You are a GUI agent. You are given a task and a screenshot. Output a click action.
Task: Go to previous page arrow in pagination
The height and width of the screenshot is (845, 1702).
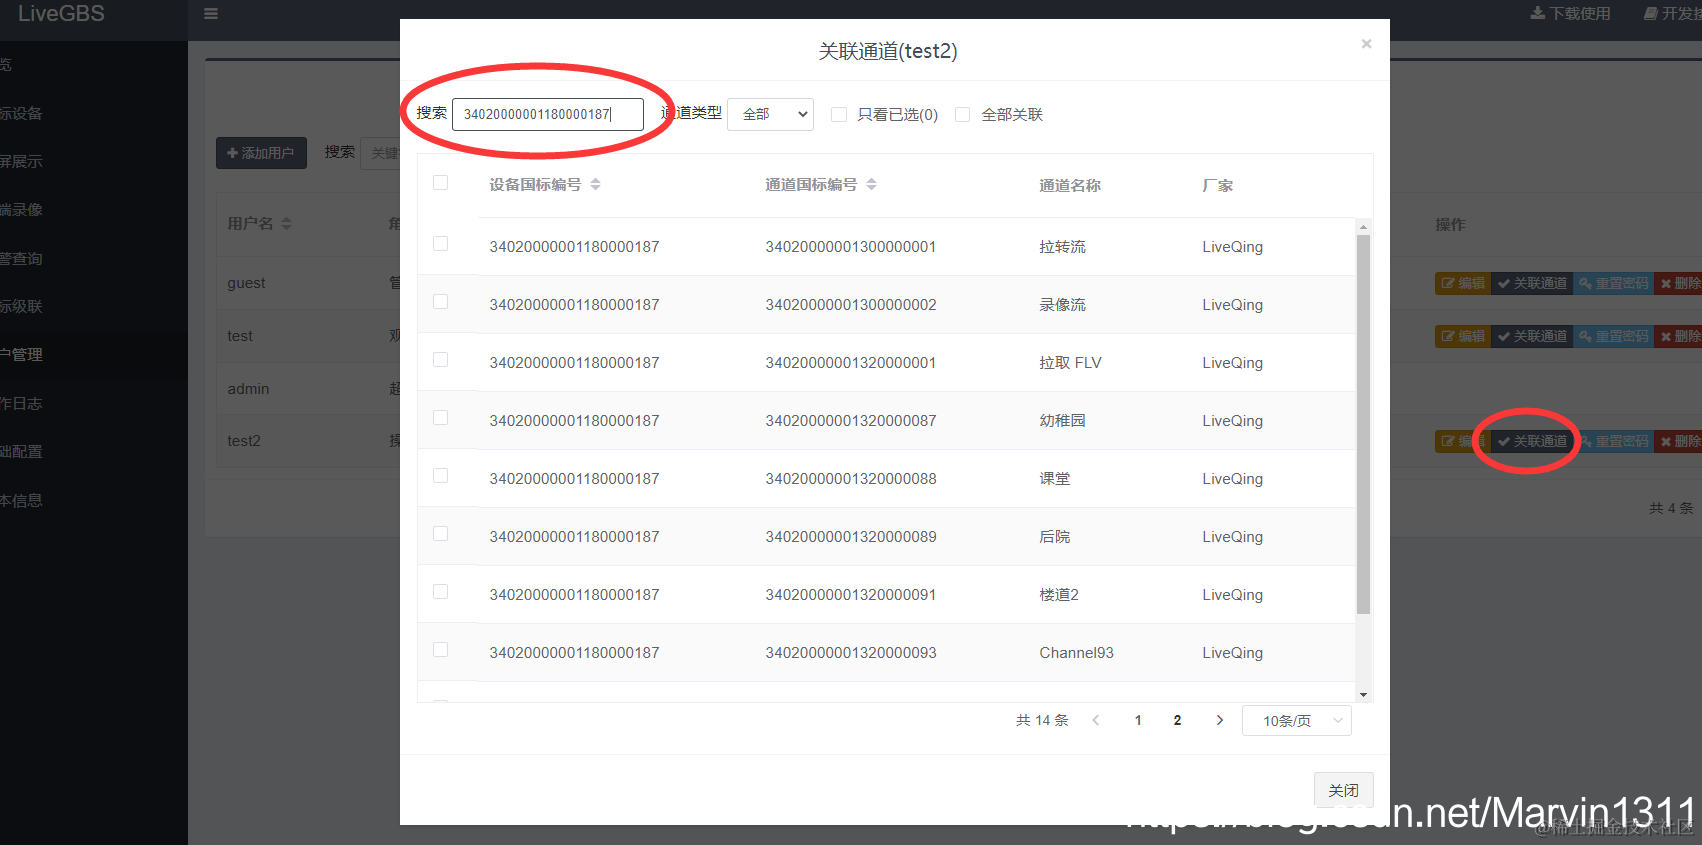pyautogui.click(x=1096, y=720)
